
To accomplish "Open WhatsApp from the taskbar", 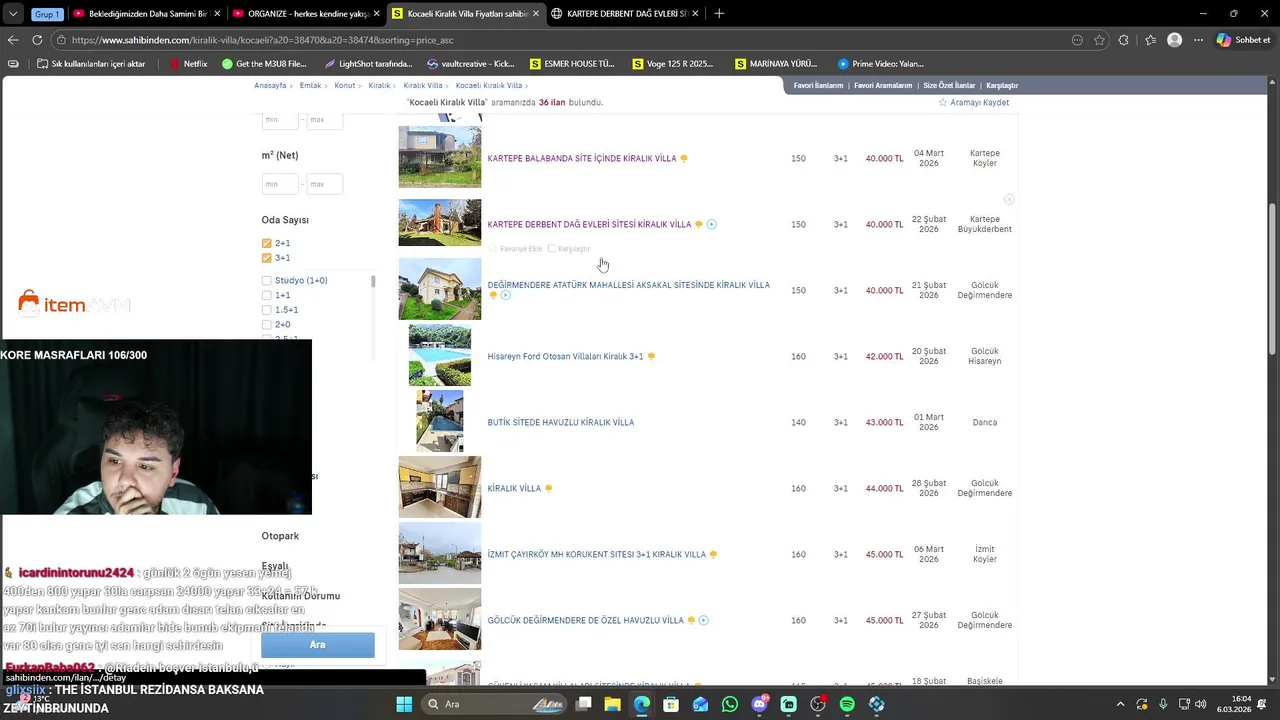I will [730, 704].
